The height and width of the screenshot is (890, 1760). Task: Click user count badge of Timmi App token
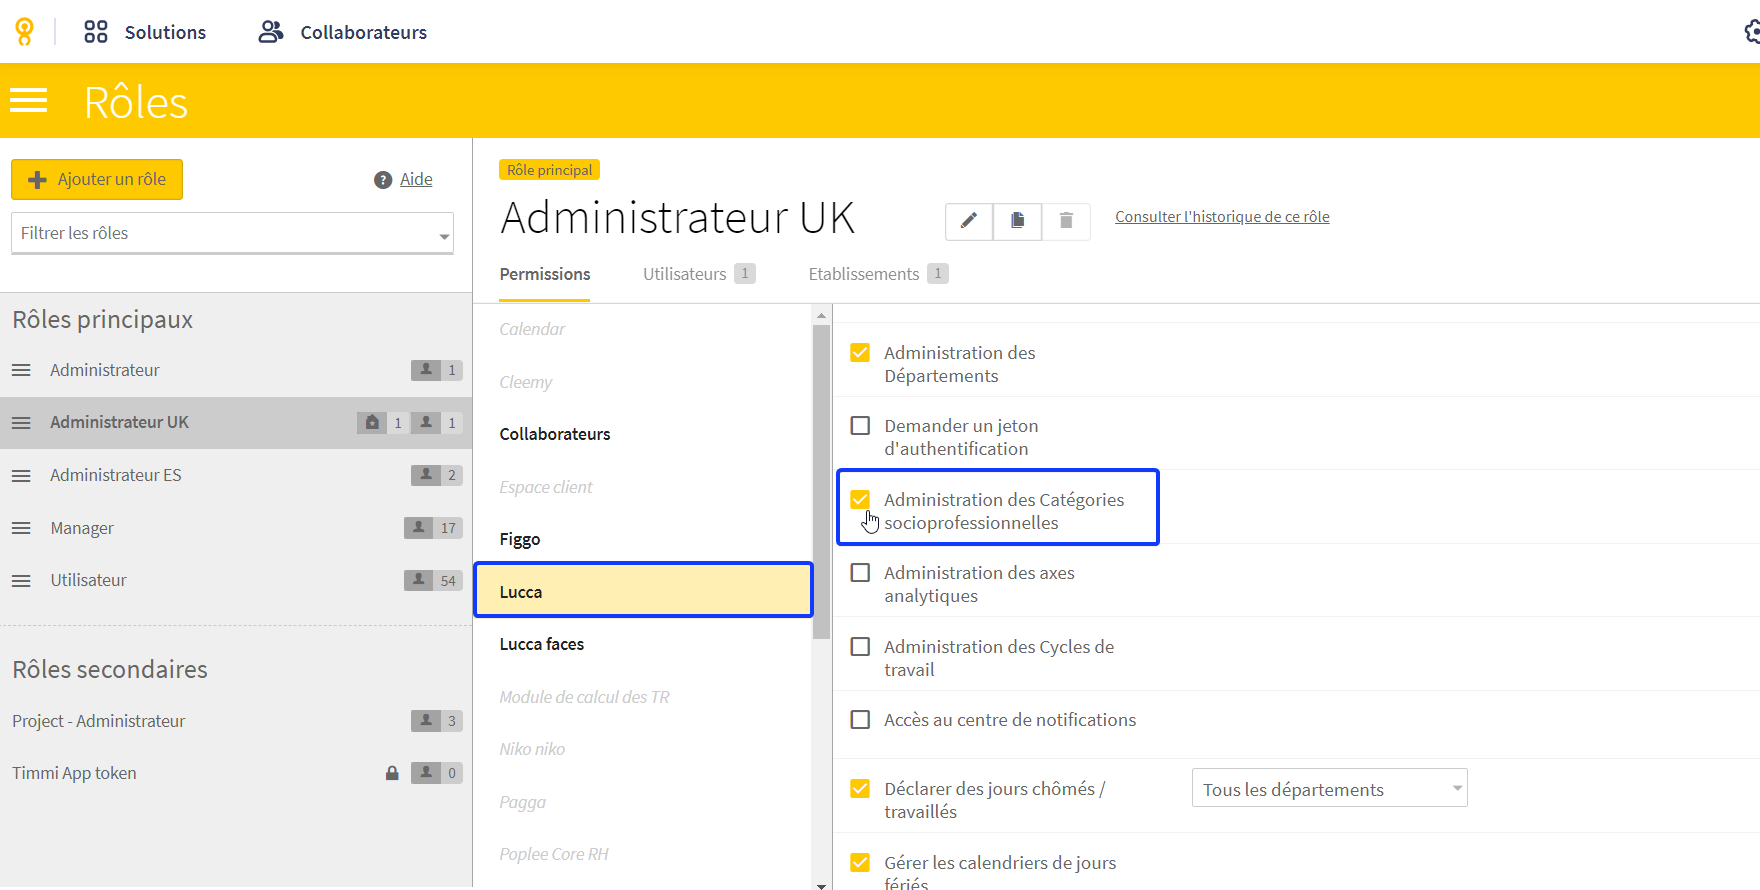(437, 773)
